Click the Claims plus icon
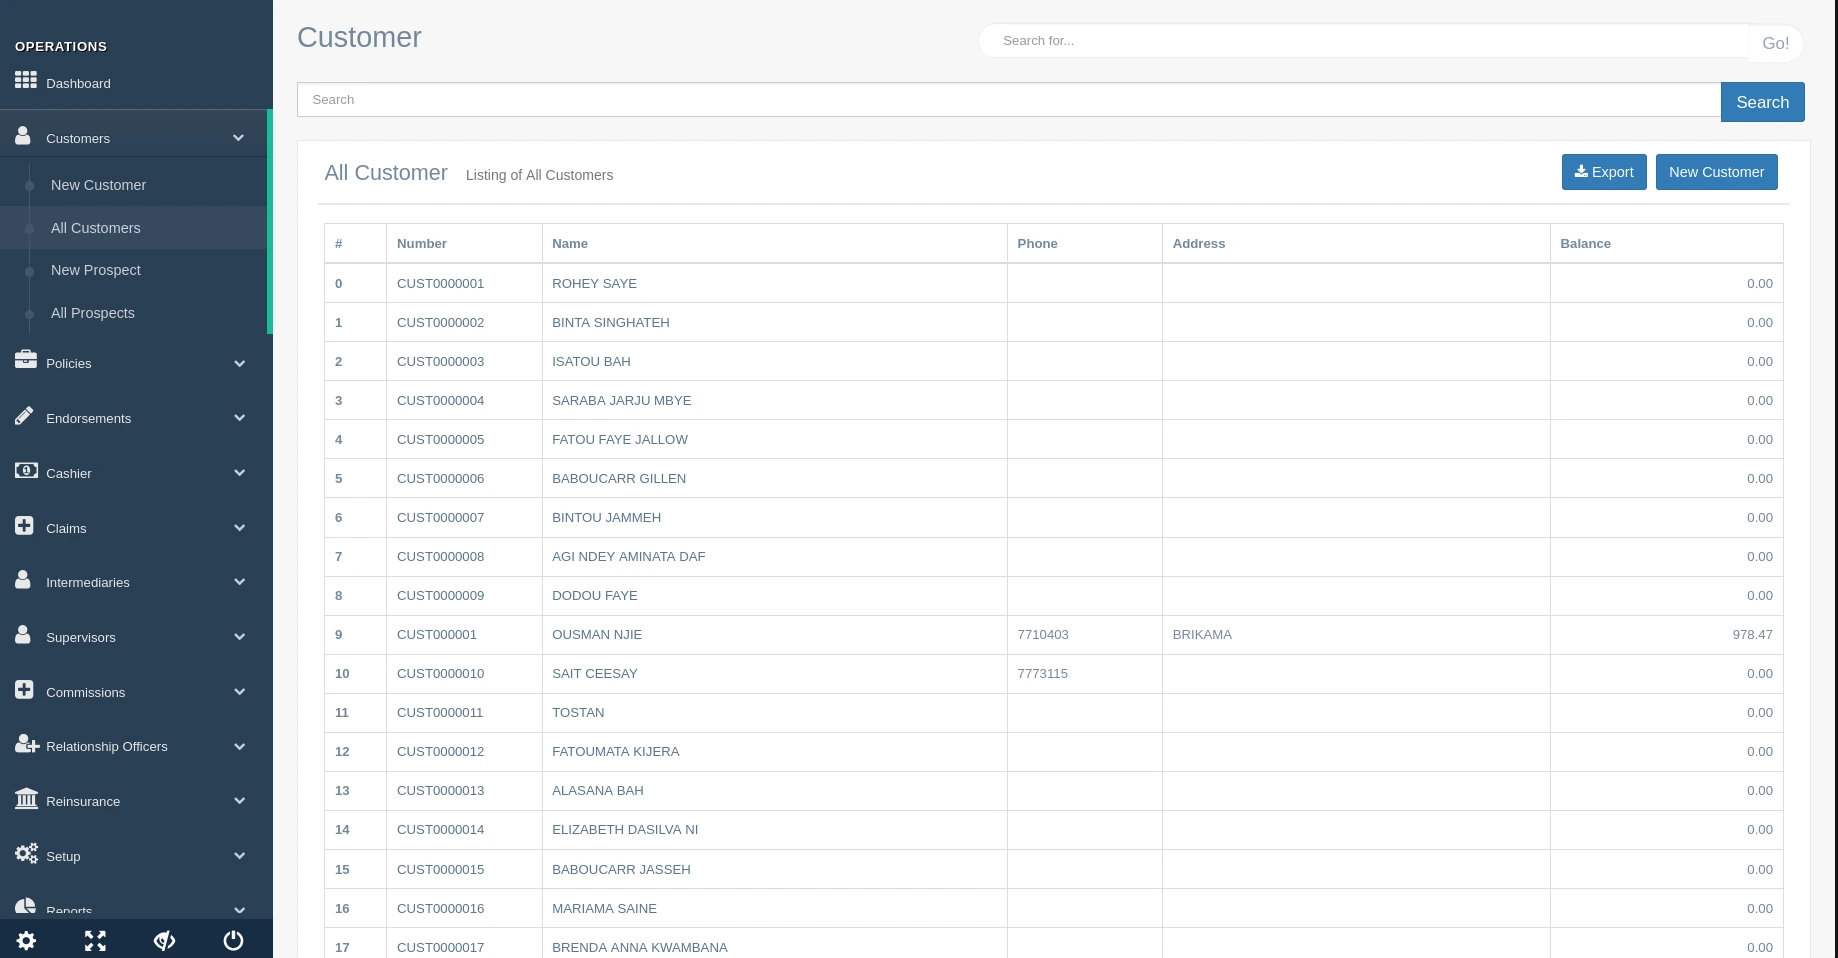1838x958 pixels. [x=24, y=525]
